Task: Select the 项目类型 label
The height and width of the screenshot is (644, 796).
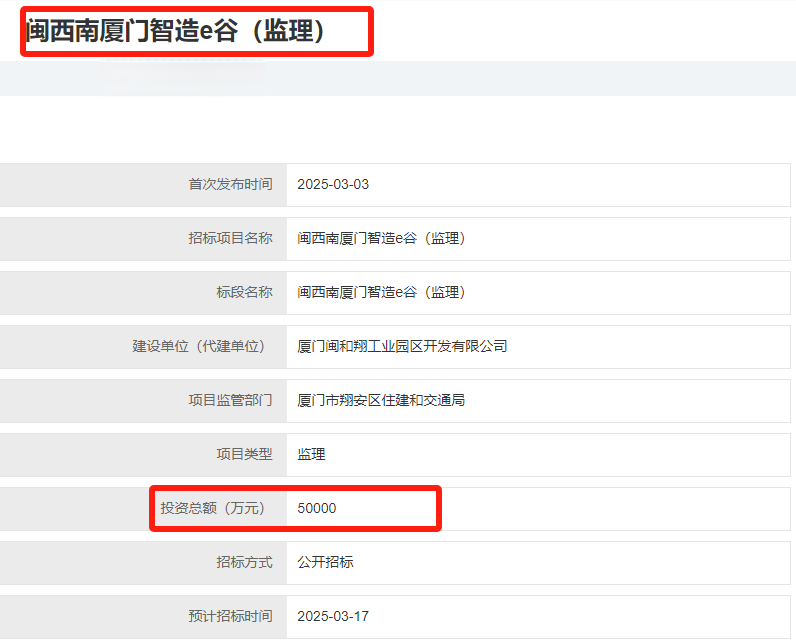Action: [245, 454]
